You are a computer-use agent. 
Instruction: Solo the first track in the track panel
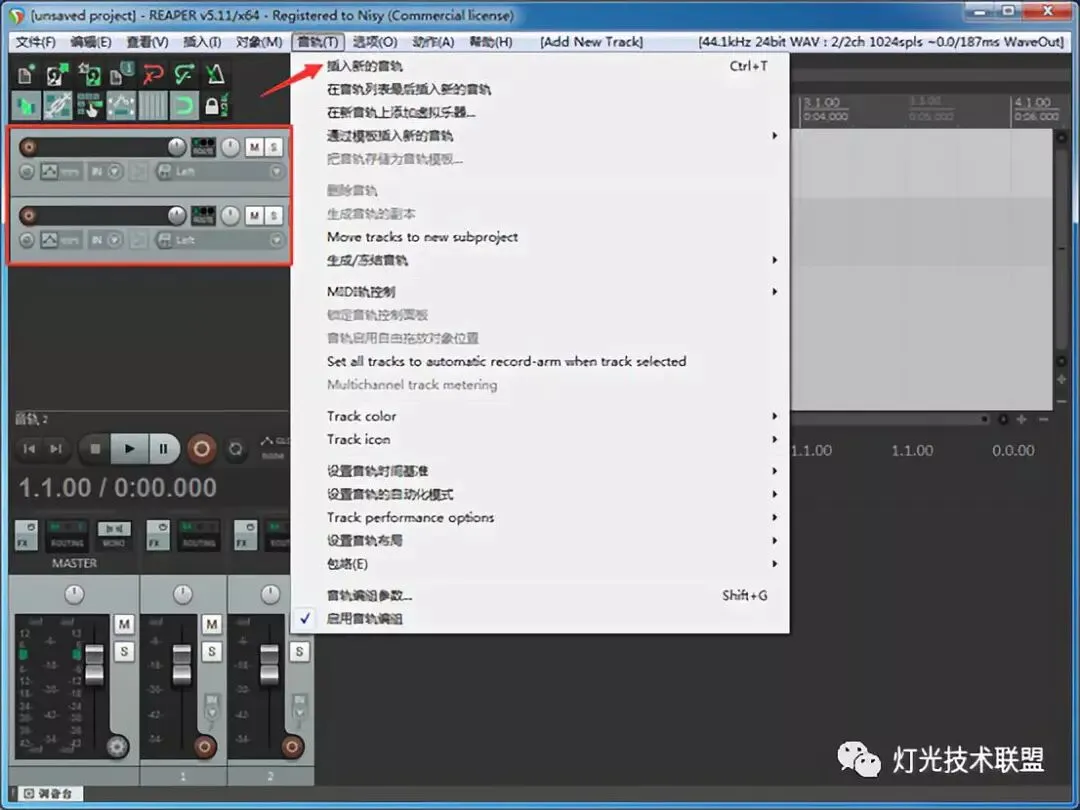tap(273, 147)
